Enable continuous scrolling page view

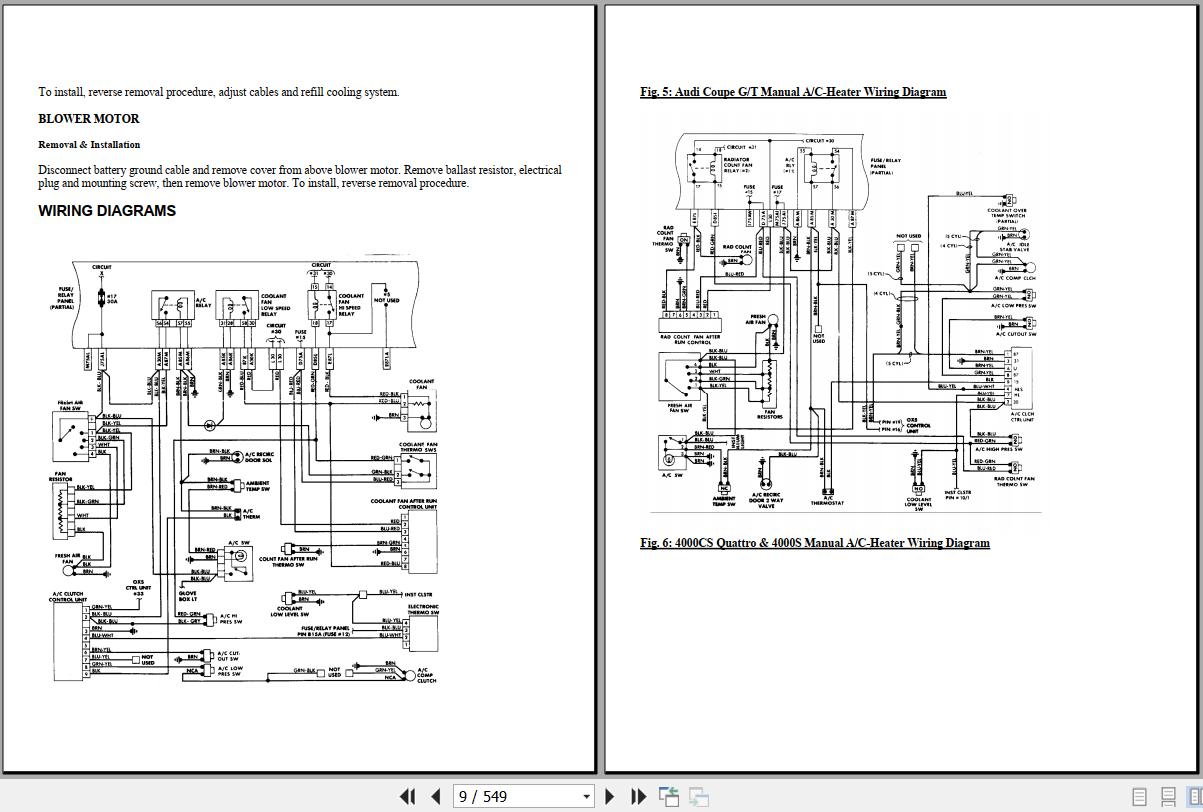(1167, 797)
